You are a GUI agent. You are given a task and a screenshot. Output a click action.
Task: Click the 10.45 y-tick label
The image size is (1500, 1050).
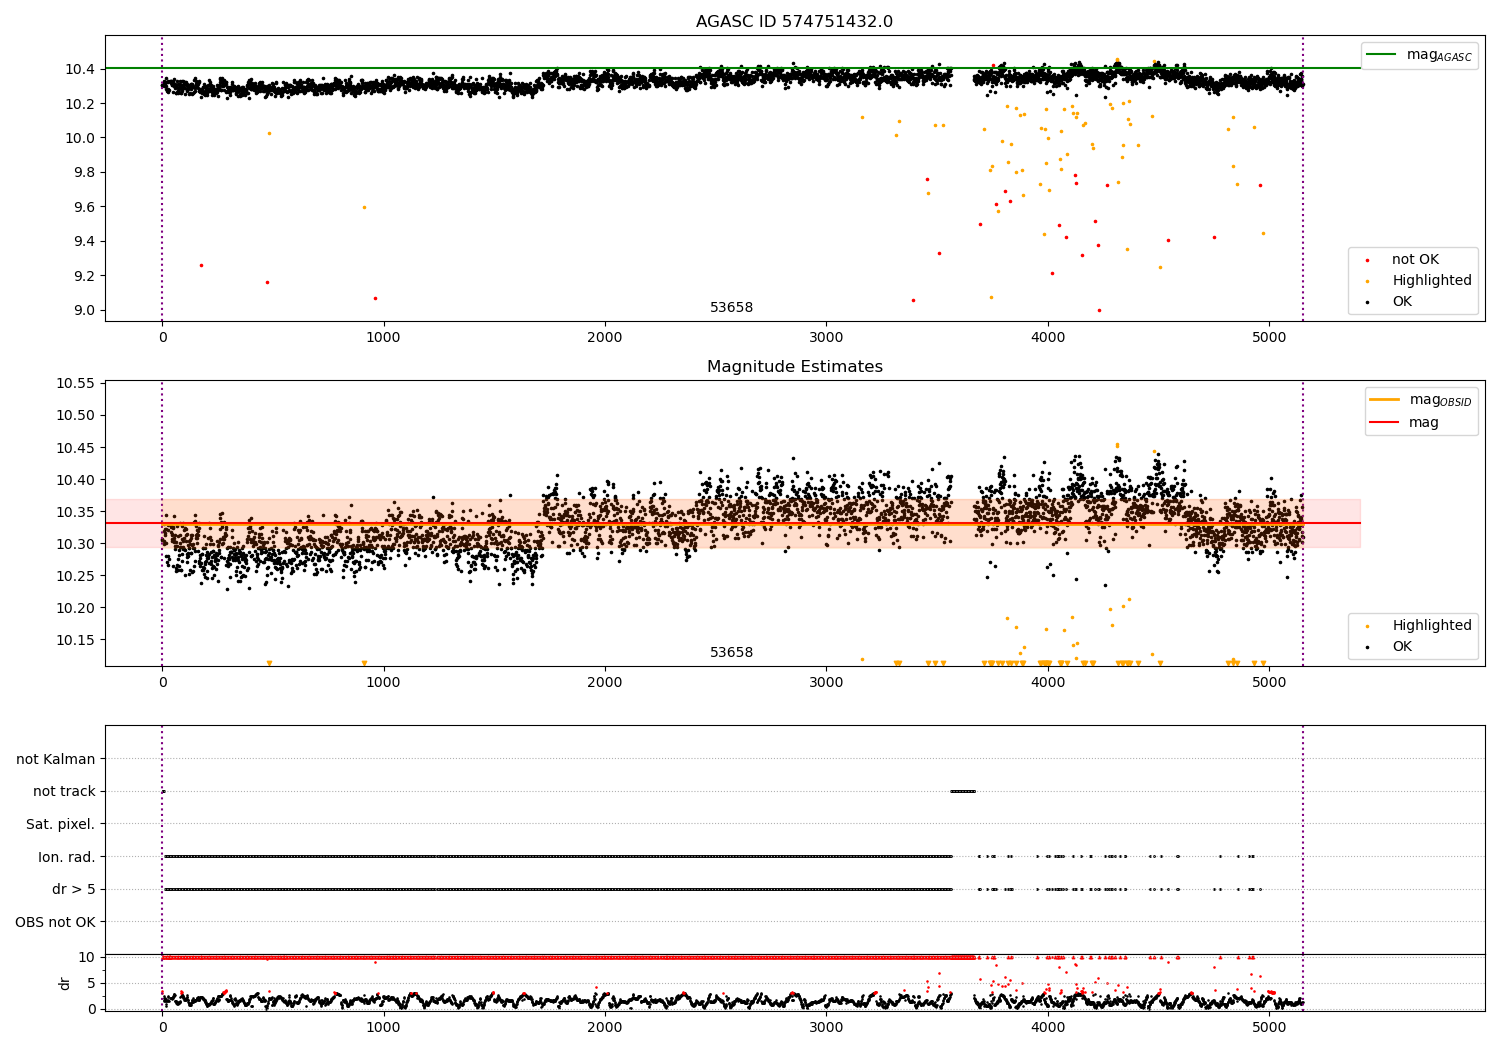click(76, 448)
